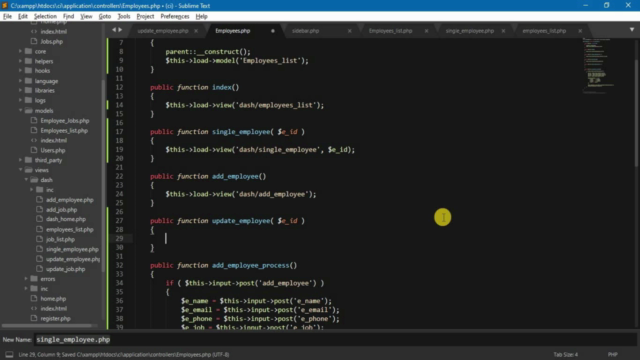Expand the language folder

(20, 81)
